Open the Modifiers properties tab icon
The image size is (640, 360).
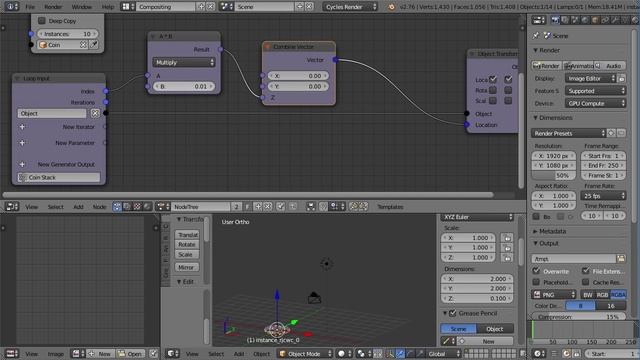[x=615, y=20]
